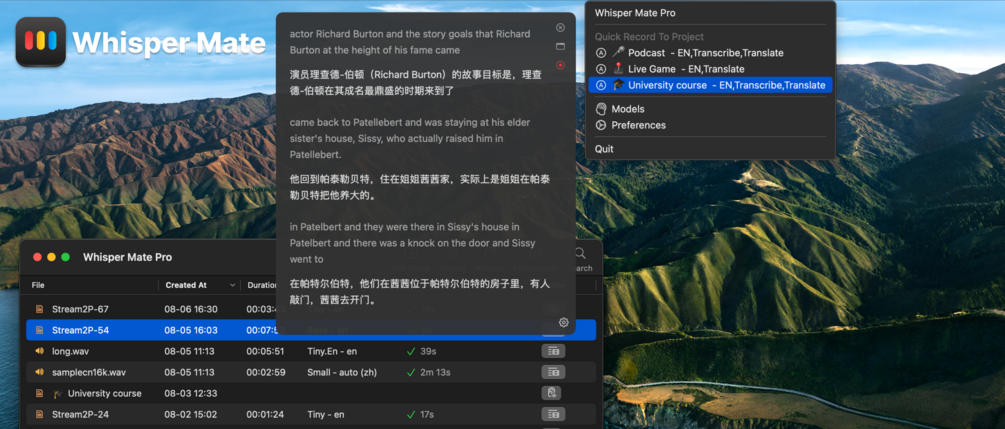Click the model cell Small - auto (zh)
This screenshot has height=429, width=1005.
pos(341,372)
